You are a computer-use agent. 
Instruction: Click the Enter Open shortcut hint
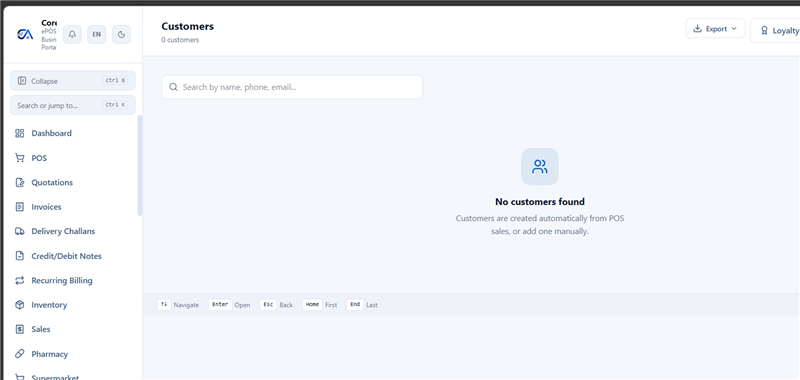tap(230, 305)
